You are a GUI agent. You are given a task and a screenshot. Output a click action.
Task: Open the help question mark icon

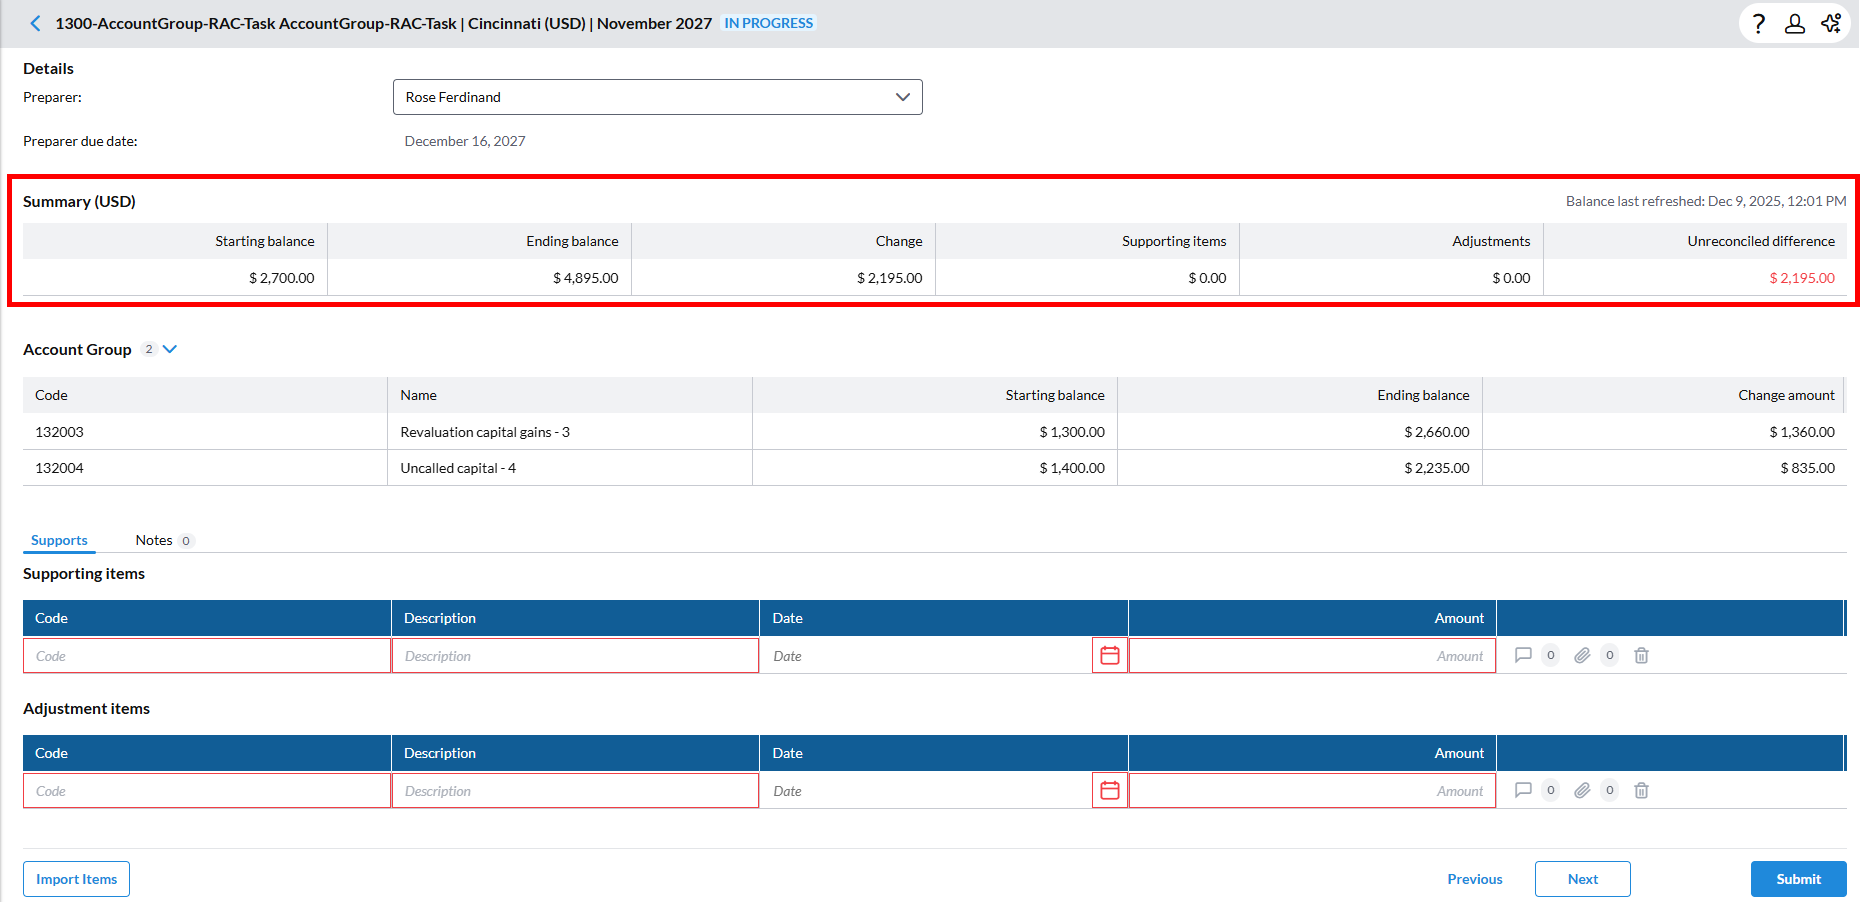1759,23
